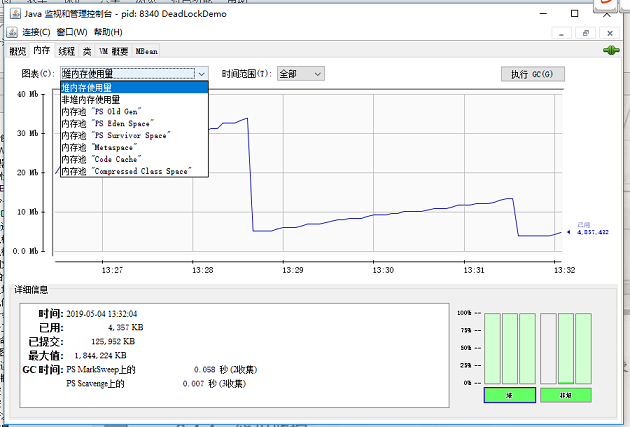Click the small frame icon beside 连接 menu
The width and height of the screenshot is (630, 427).
pyautogui.click(x=13, y=33)
